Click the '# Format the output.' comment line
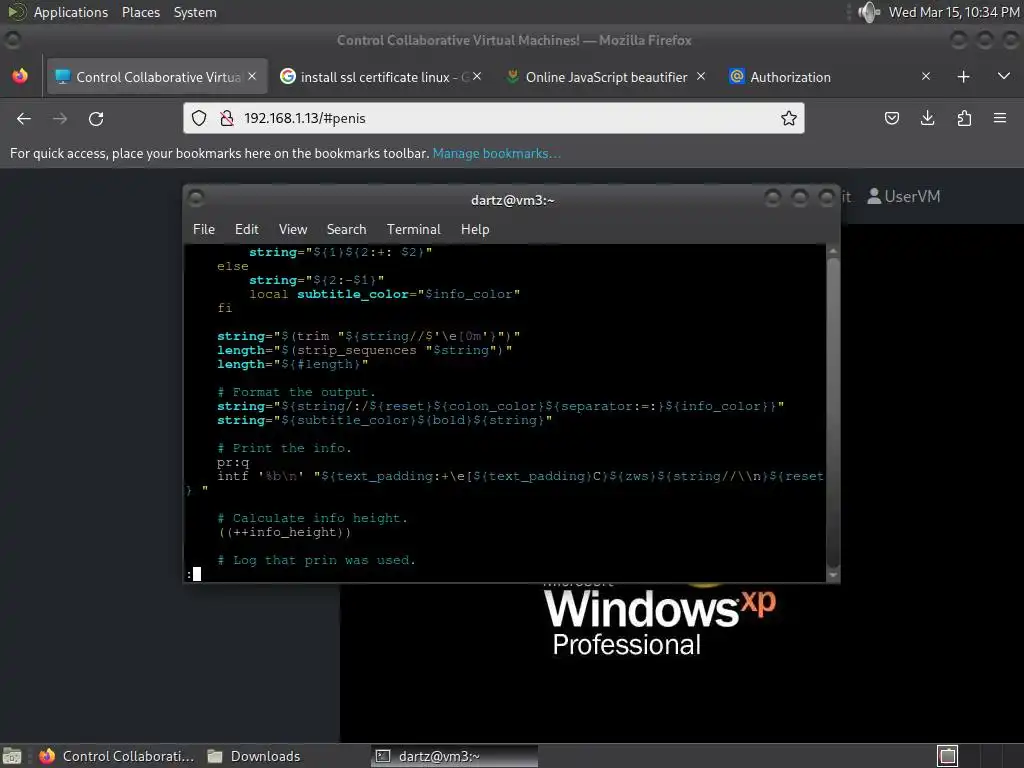The width and height of the screenshot is (1024, 768). (x=296, y=392)
